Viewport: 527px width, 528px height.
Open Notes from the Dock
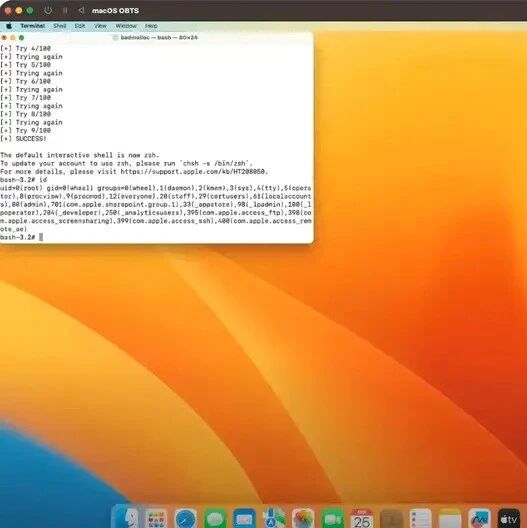pos(450,519)
